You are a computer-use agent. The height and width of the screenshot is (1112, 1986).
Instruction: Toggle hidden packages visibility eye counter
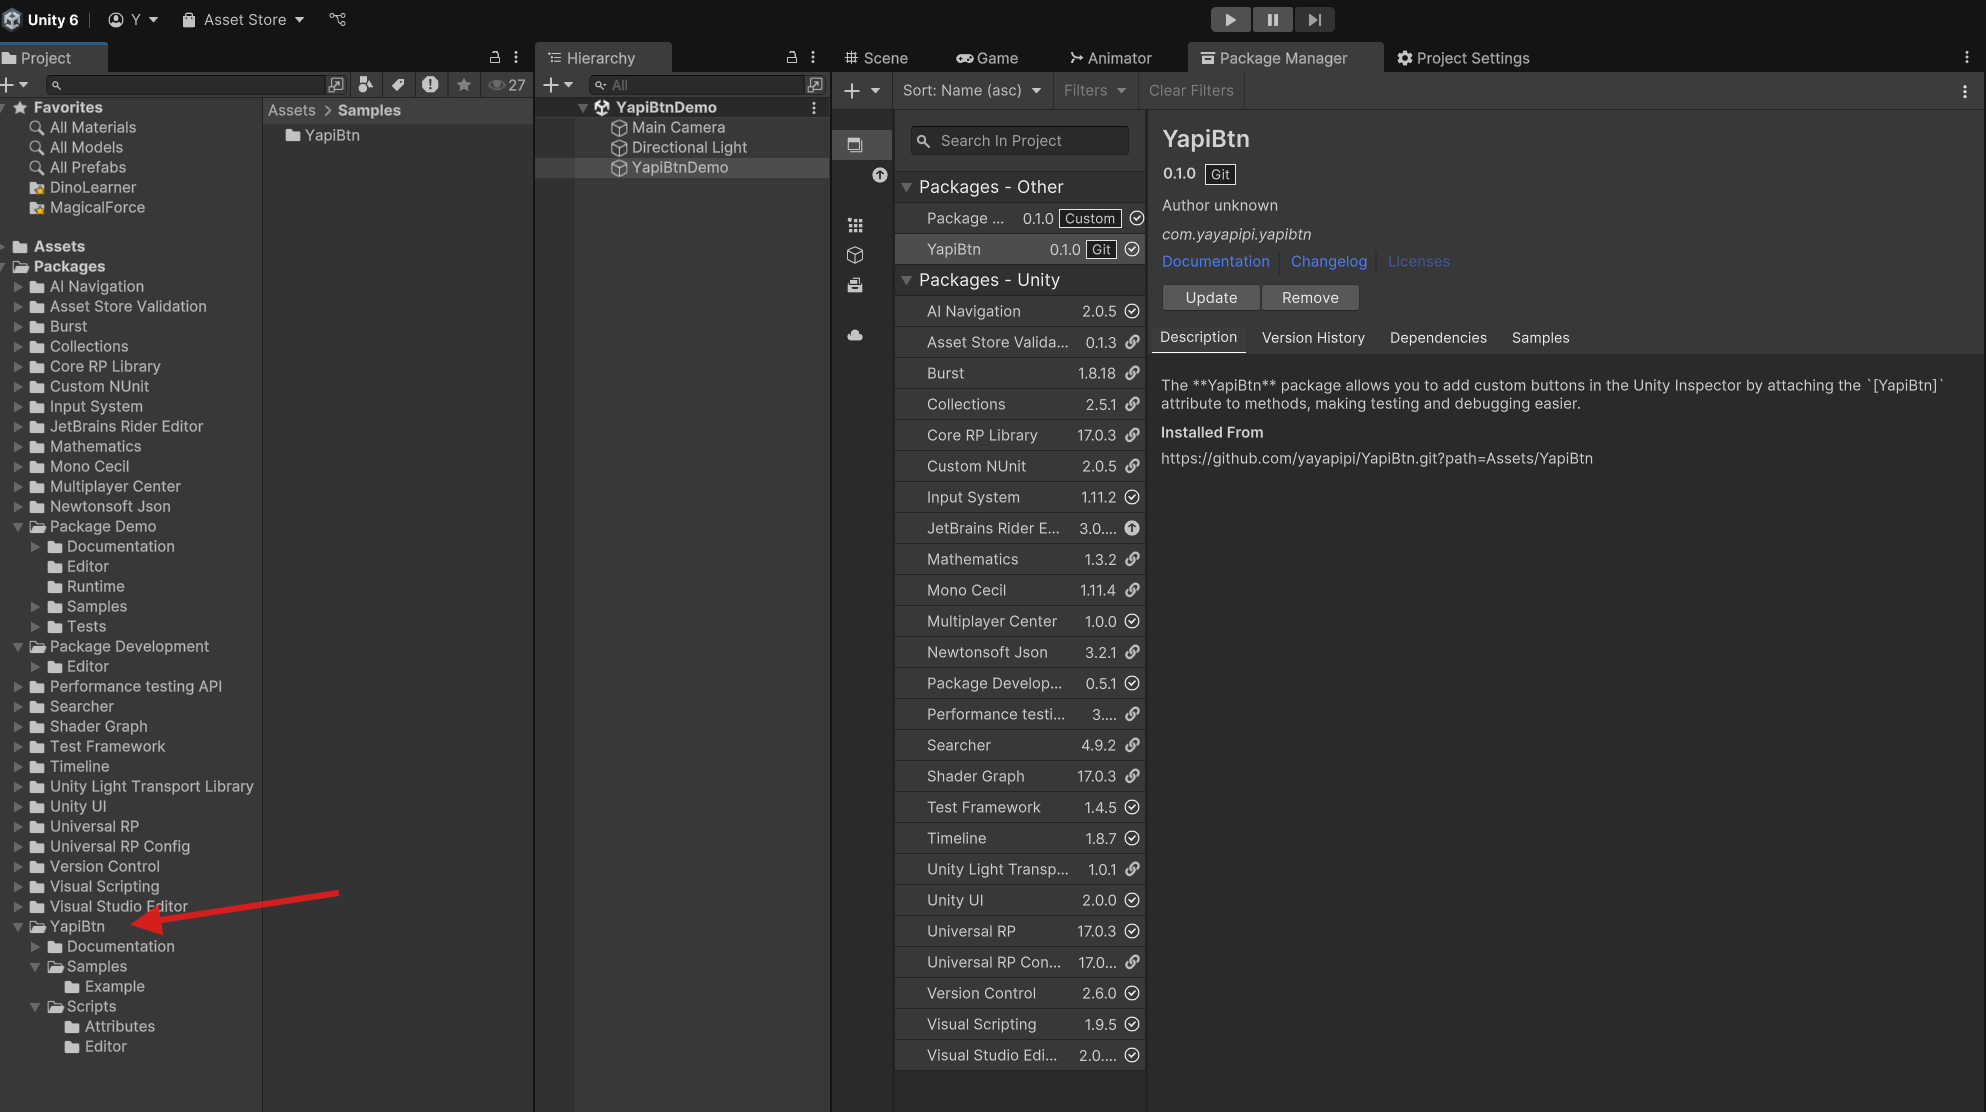pyautogui.click(x=507, y=85)
